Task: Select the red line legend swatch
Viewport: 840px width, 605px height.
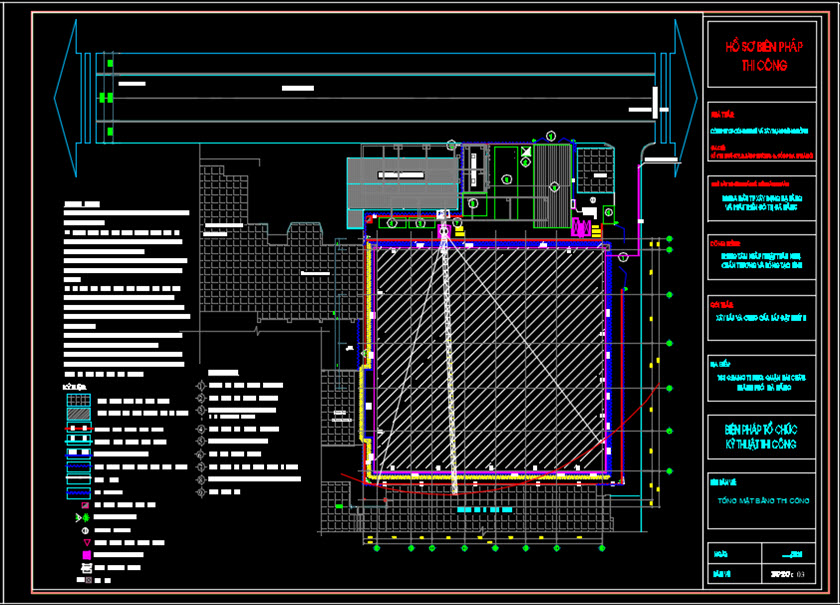Action: tap(78, 427)
